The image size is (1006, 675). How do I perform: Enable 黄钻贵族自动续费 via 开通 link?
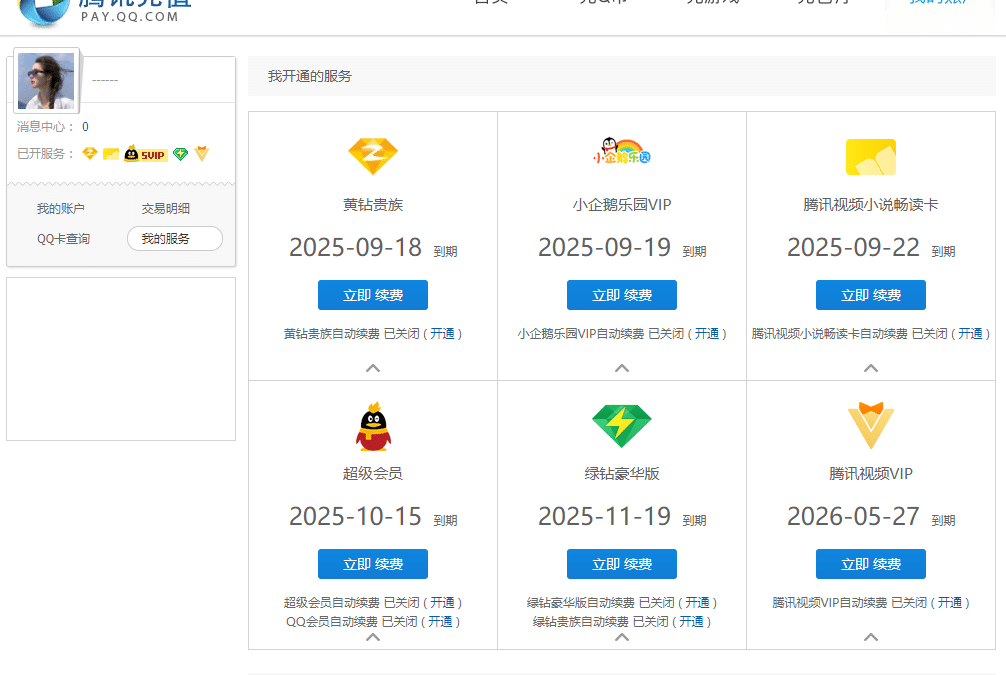tap(442, 334)
